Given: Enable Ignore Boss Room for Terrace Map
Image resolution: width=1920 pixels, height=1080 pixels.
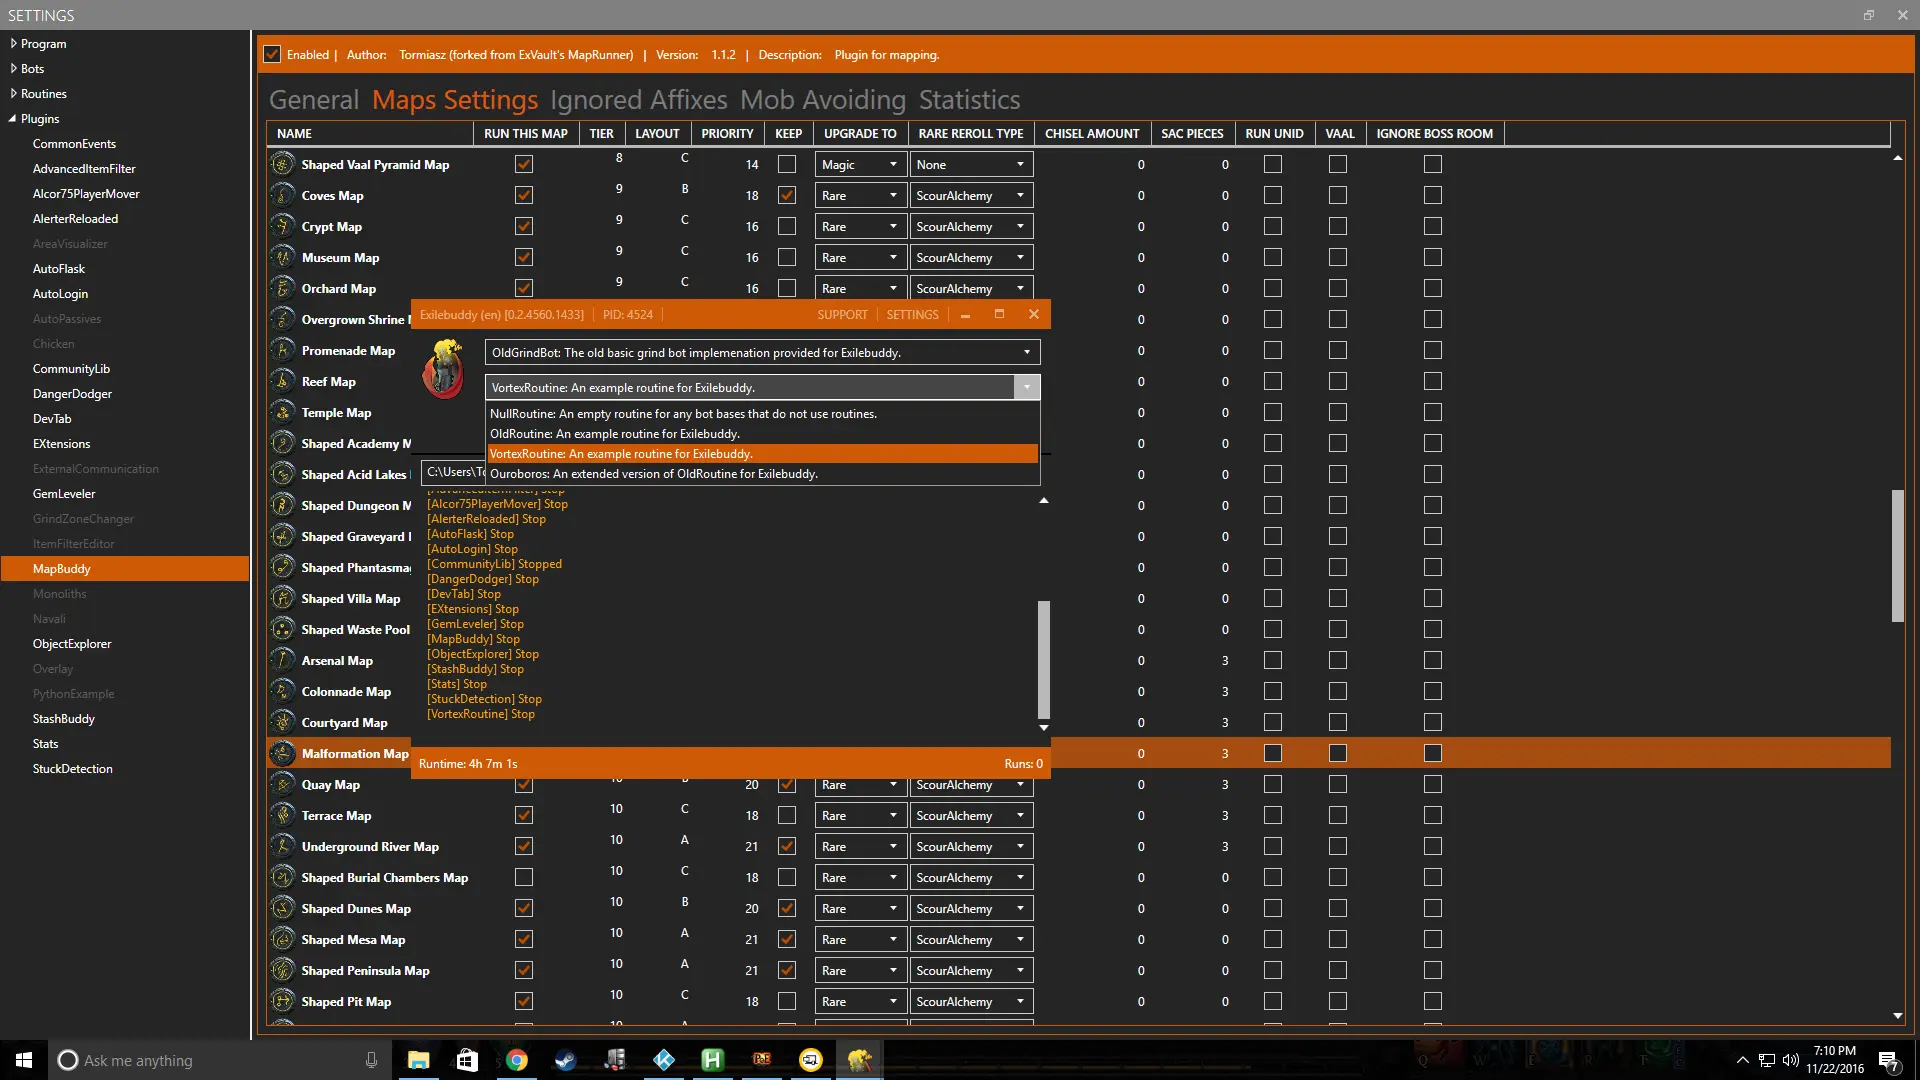Looking at the screenshot, I should click(1433, 815).
